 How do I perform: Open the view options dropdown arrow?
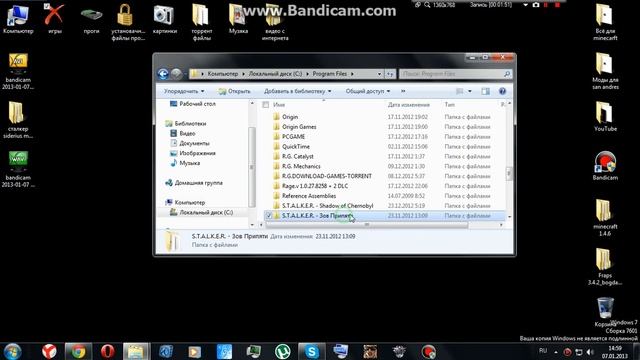click(470, 91)
